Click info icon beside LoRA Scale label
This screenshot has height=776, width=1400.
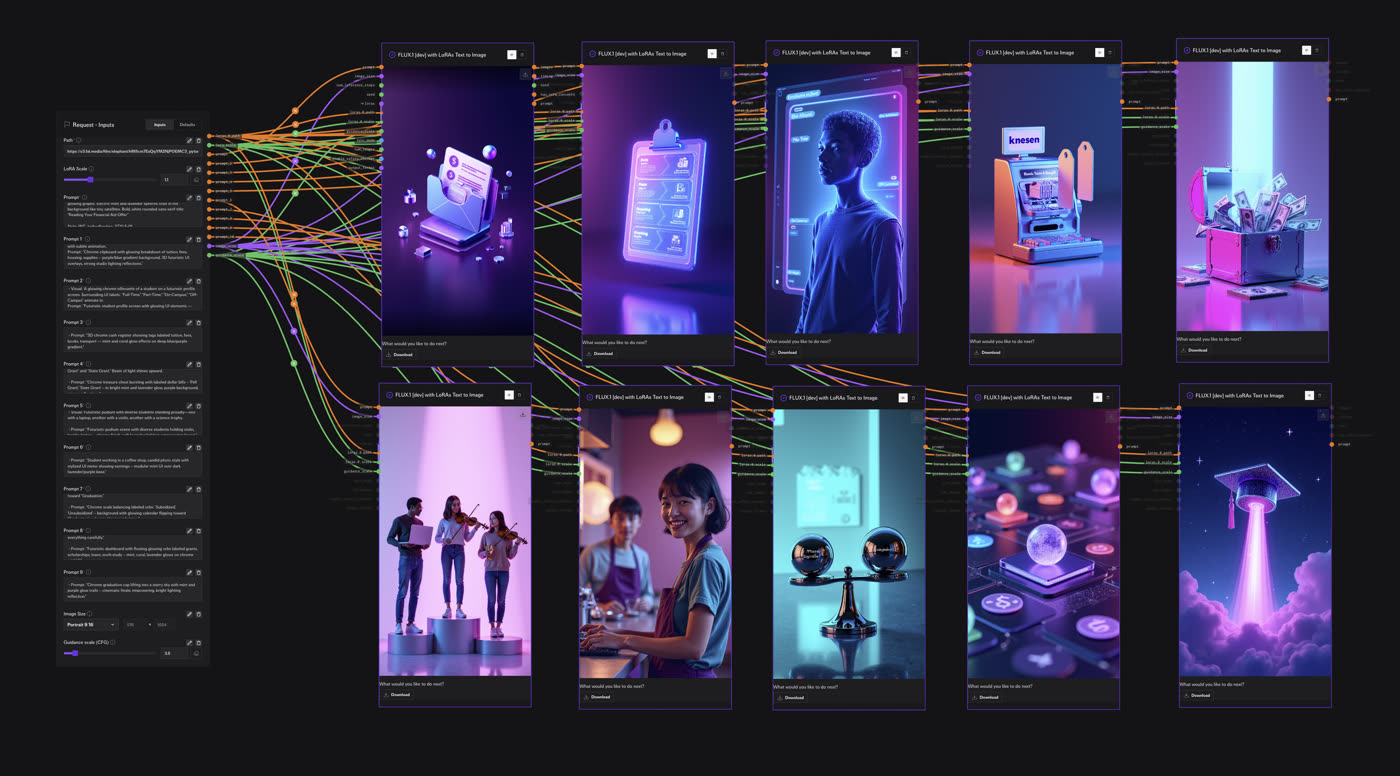click(91, 168)
